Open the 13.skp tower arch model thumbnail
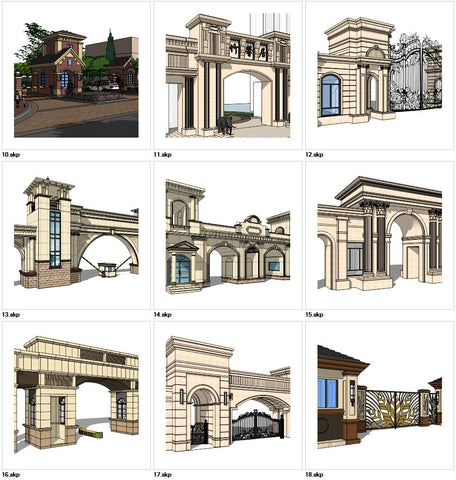The width and height of the screenshot is (456, 480). pos(76,235)
